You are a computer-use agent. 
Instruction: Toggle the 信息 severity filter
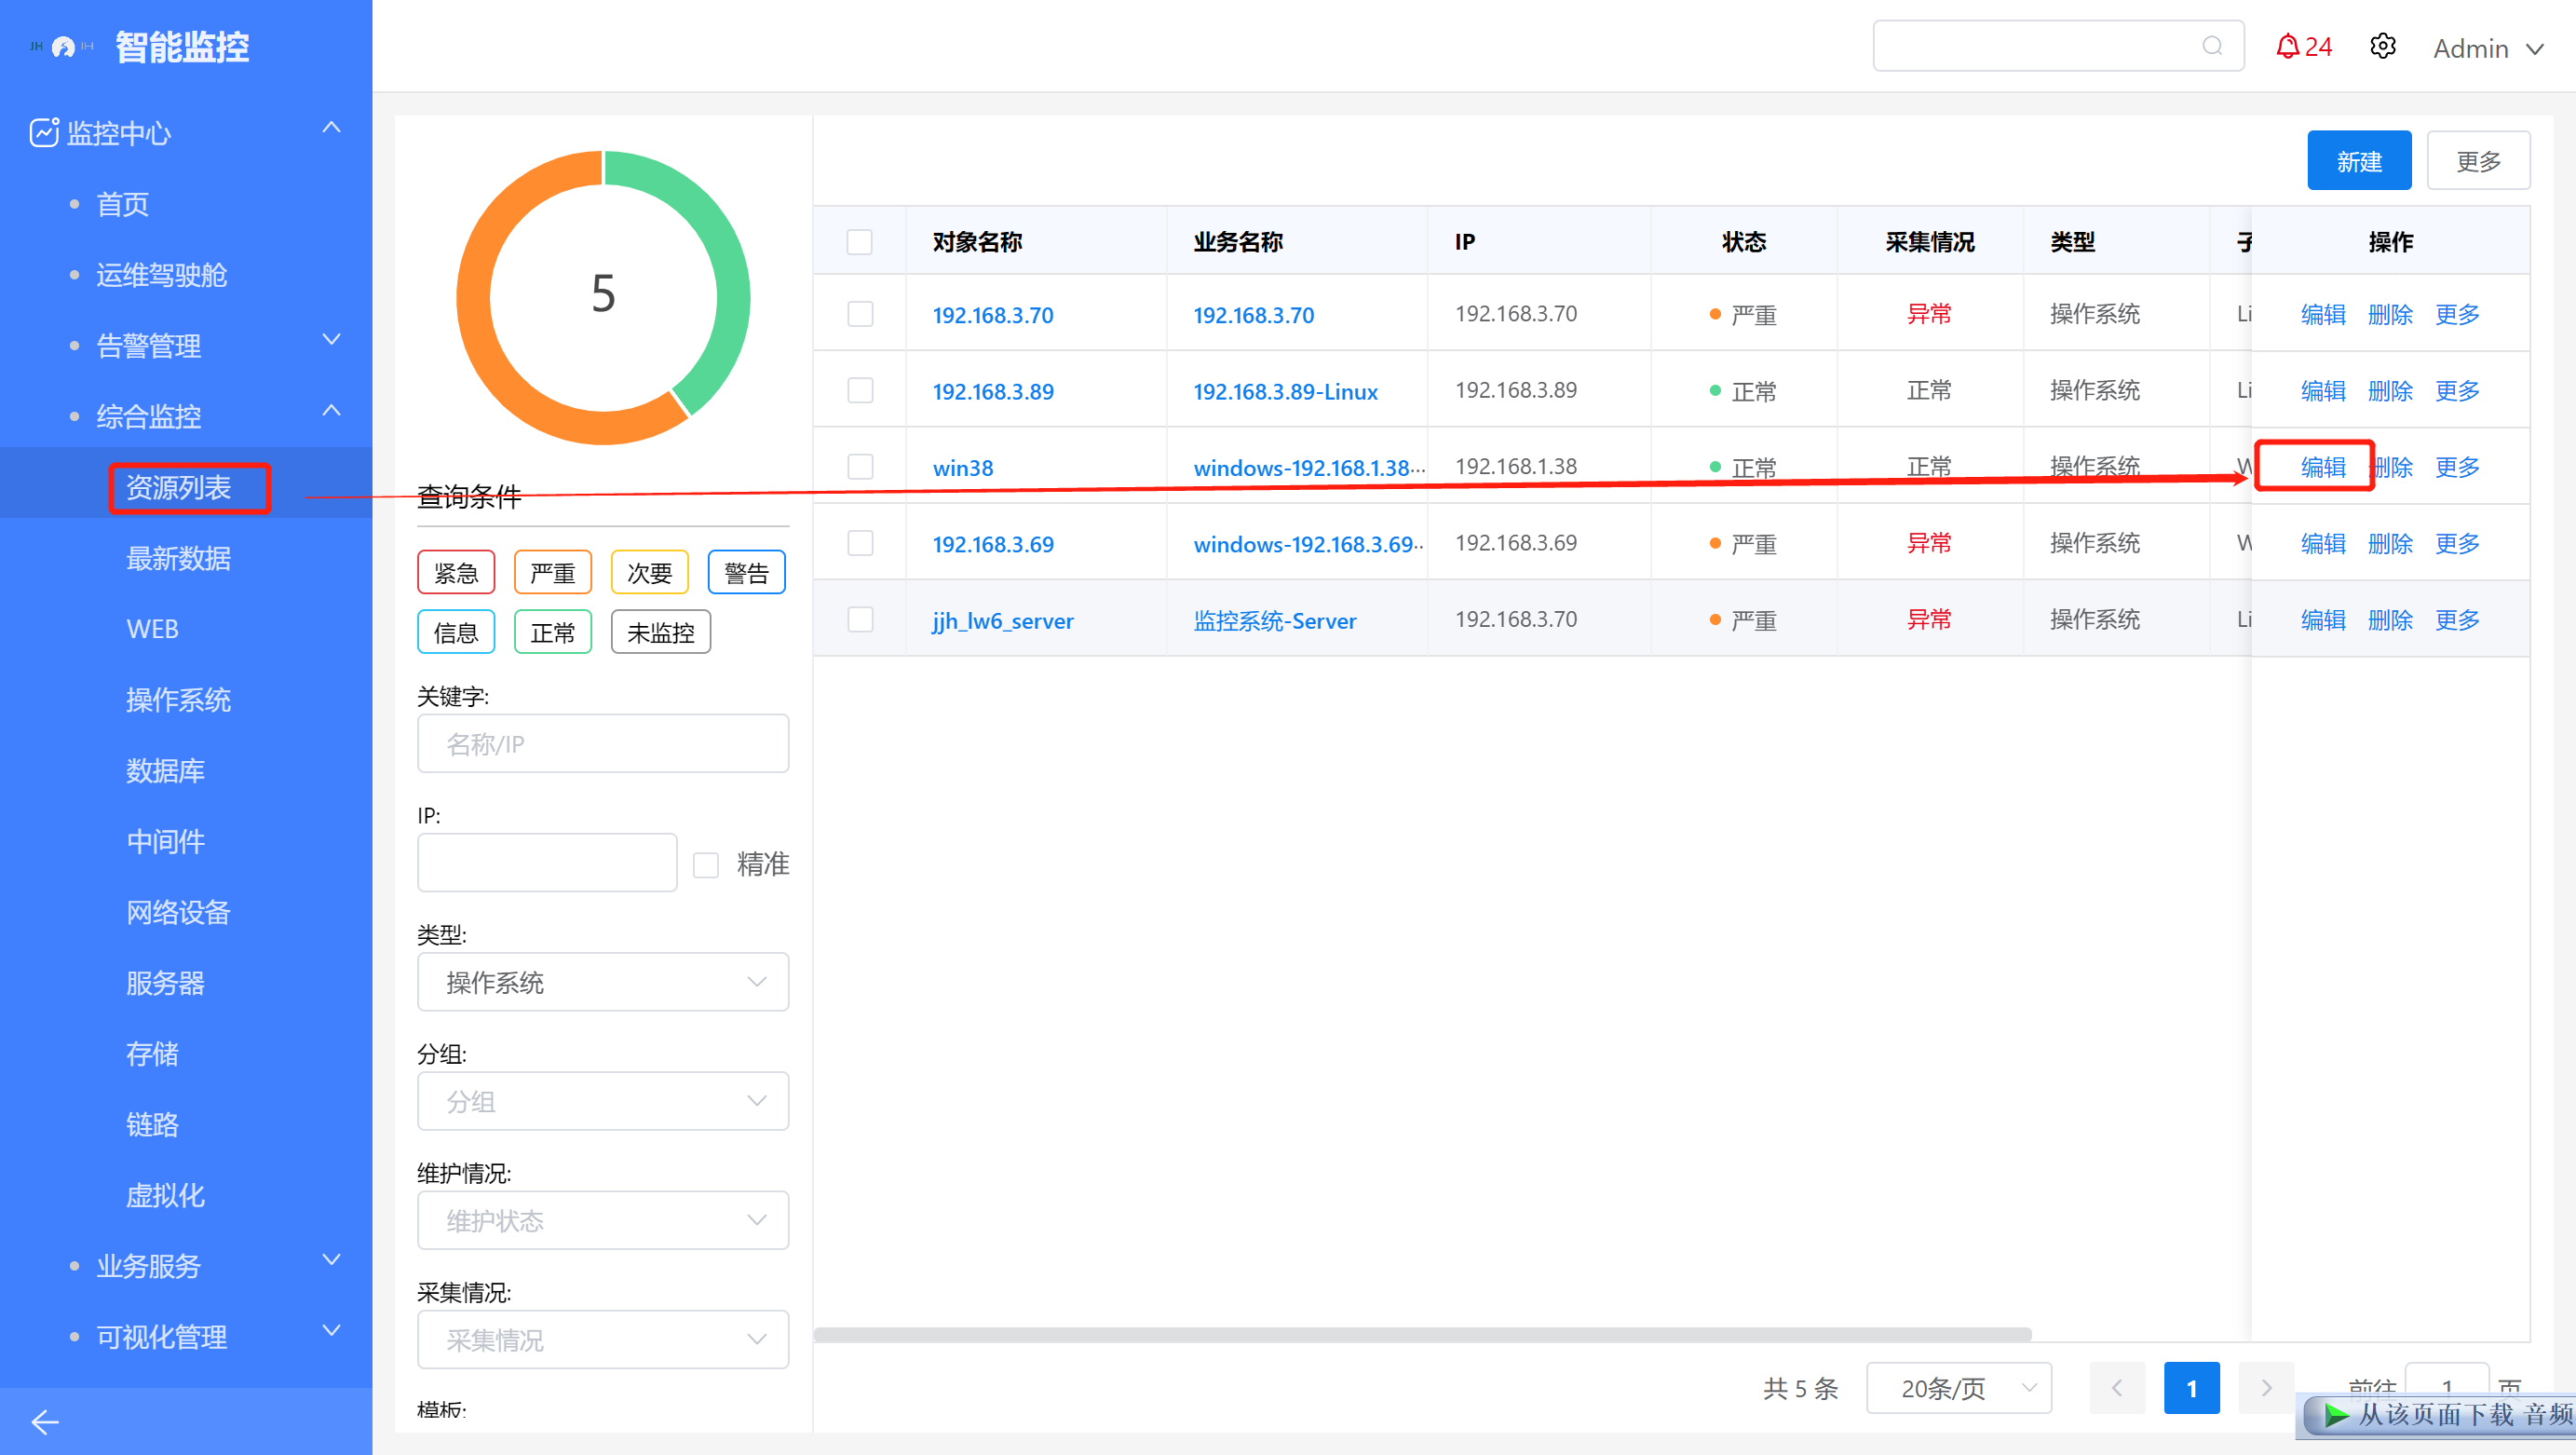456,632
